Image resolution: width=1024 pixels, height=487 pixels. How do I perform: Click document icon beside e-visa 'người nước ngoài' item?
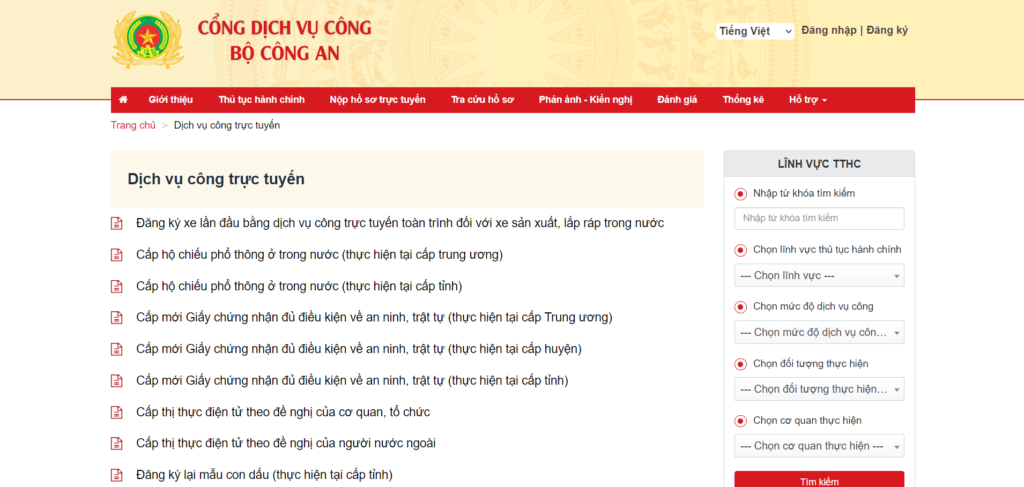pos(116,443)
